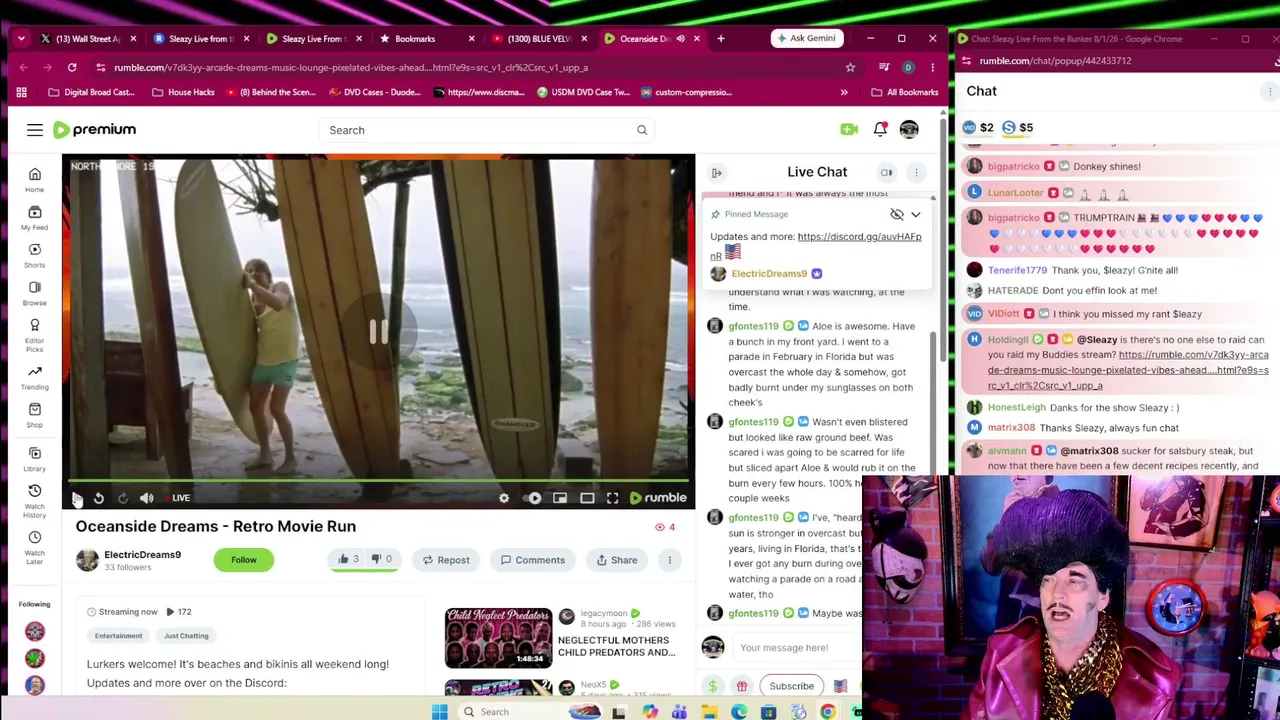1280x720 pixels.
Task: Open Trending in the sidebar
Action: 34,377
